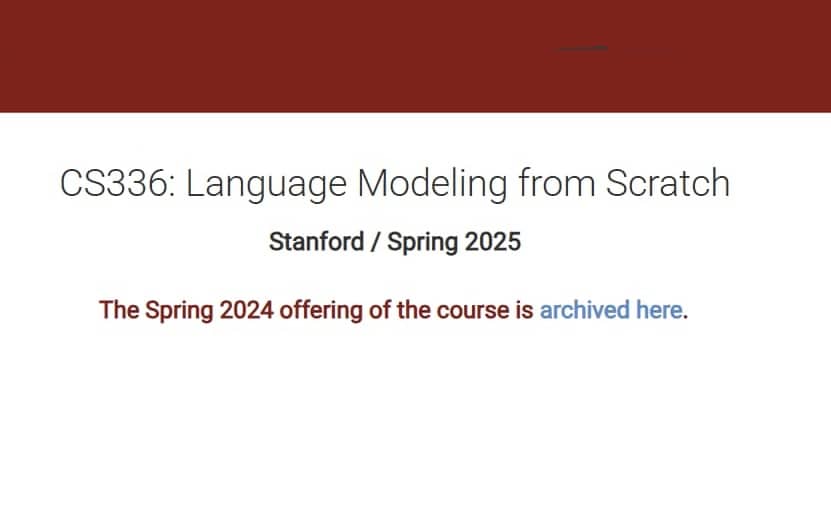Click the blank white area below the notice
The image size is (831, 525).
pos(415,430)
